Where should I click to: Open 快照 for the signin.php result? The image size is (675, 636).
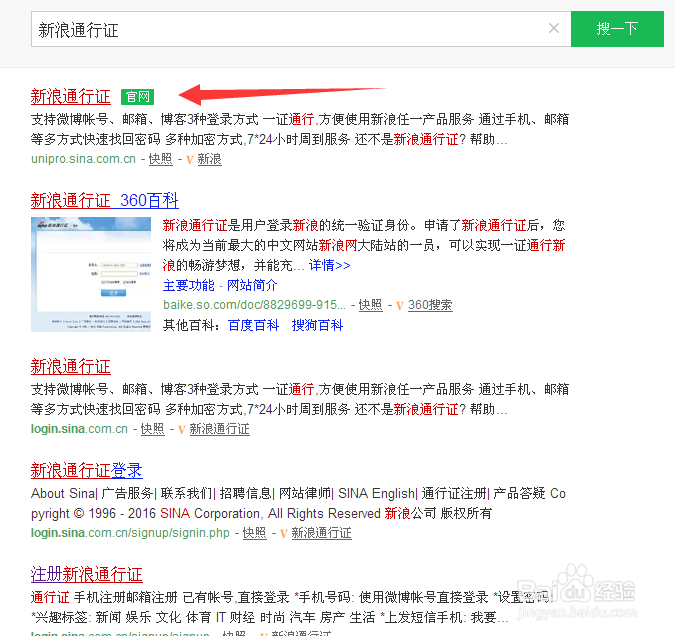tap(254, 533)
